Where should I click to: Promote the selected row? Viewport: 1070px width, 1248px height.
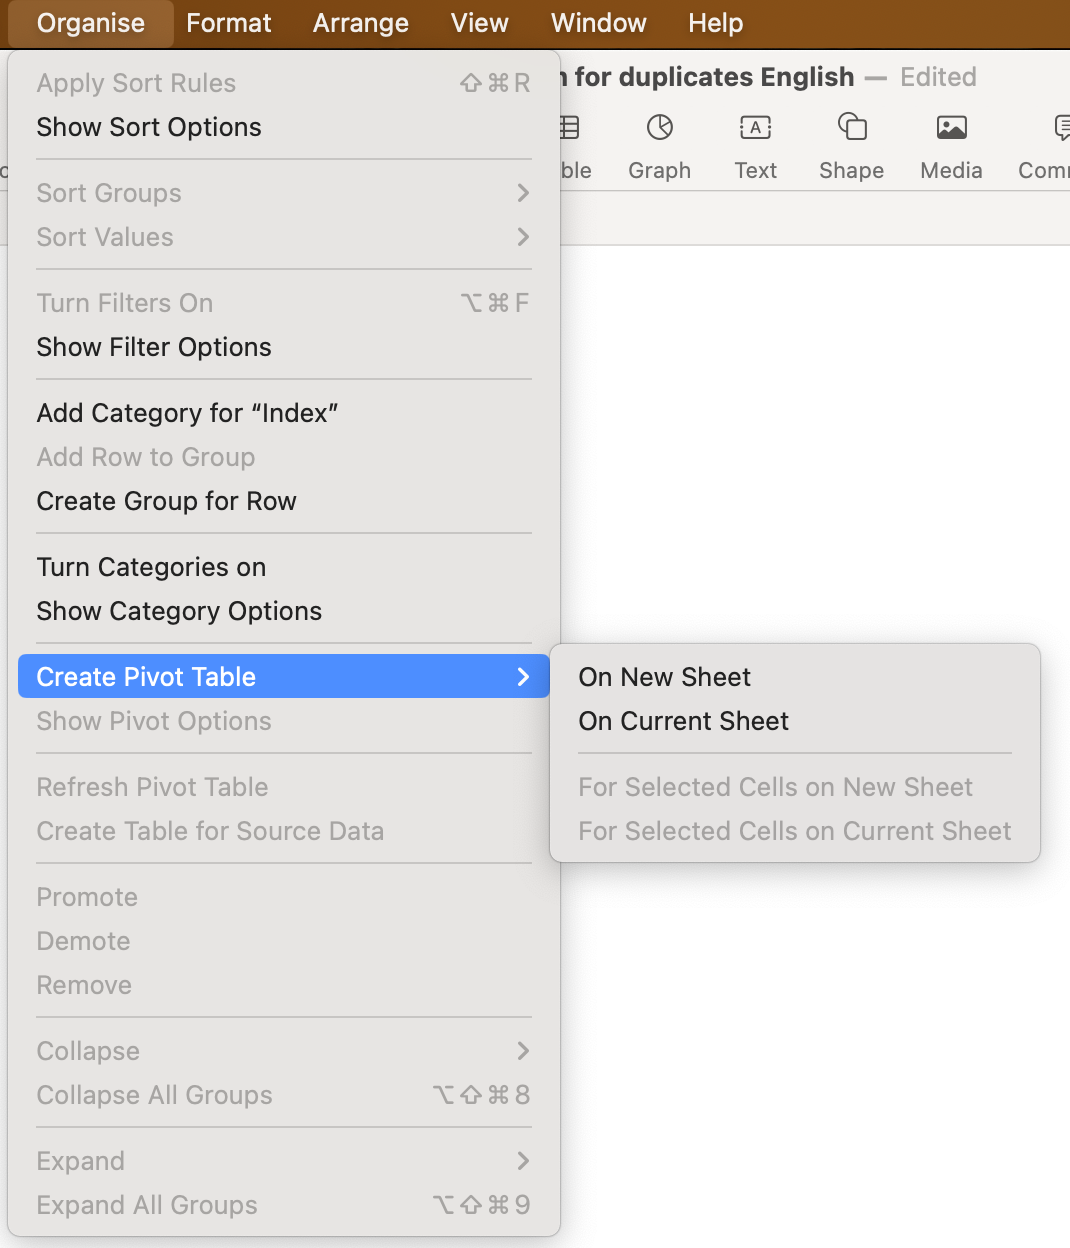86,897
